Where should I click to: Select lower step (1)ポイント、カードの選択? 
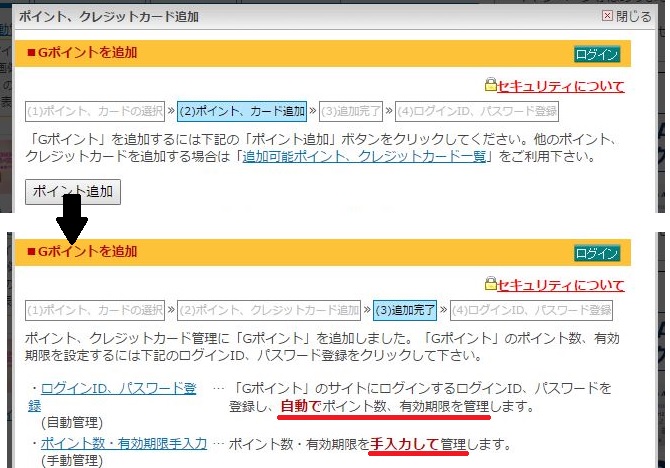(x=95, y=310)
